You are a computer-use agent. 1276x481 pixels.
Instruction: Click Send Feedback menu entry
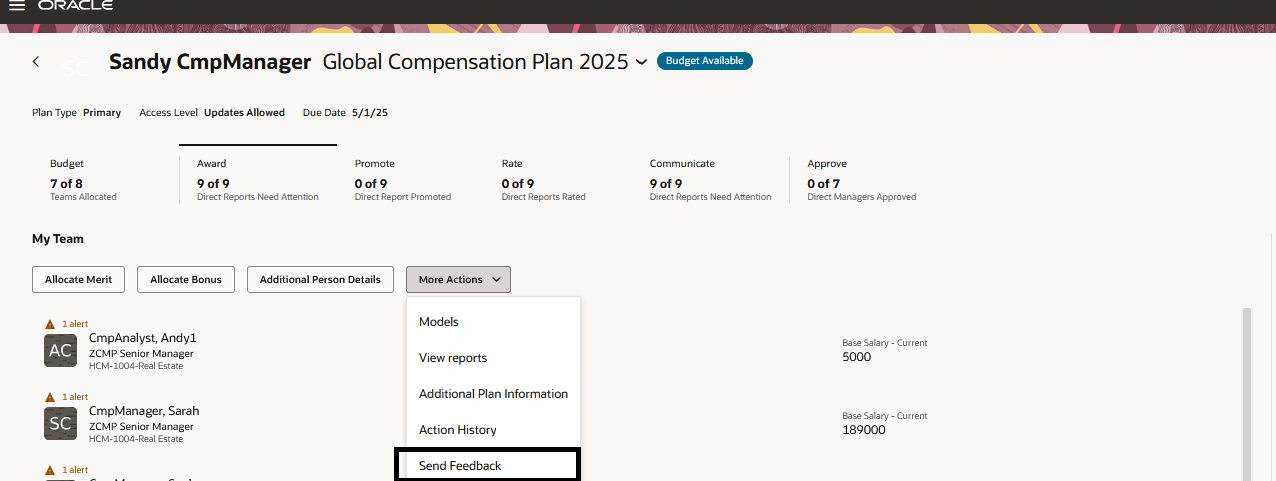tap(460, 466)
